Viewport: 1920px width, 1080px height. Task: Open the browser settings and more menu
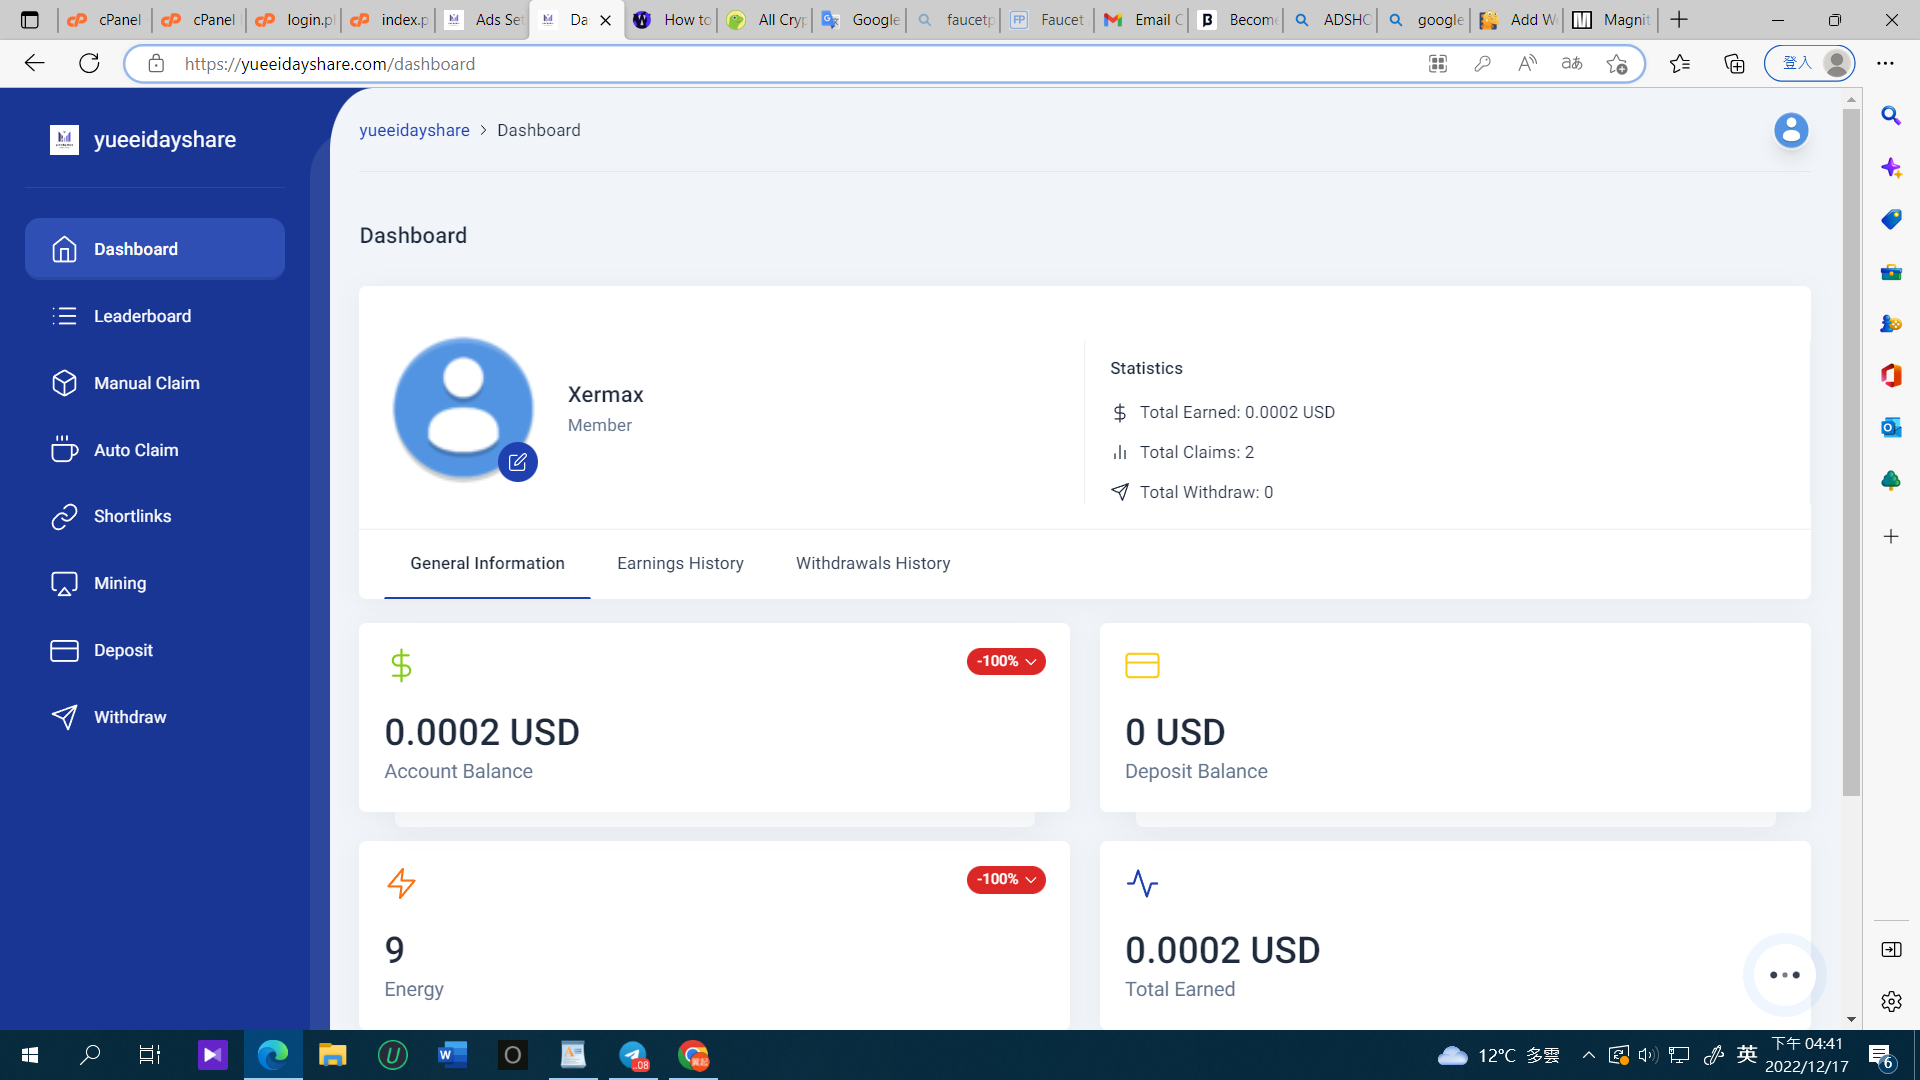[1885, 64]
